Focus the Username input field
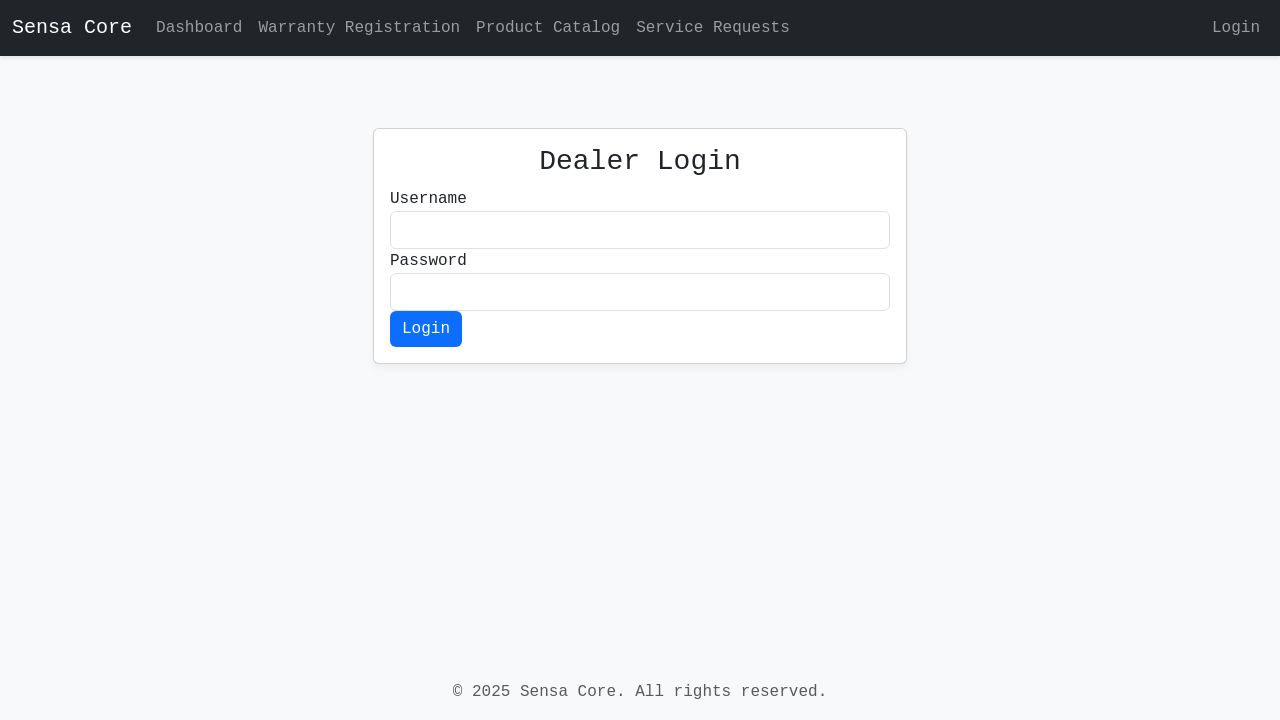This screenshot has width=1280, height=720. 640,230
